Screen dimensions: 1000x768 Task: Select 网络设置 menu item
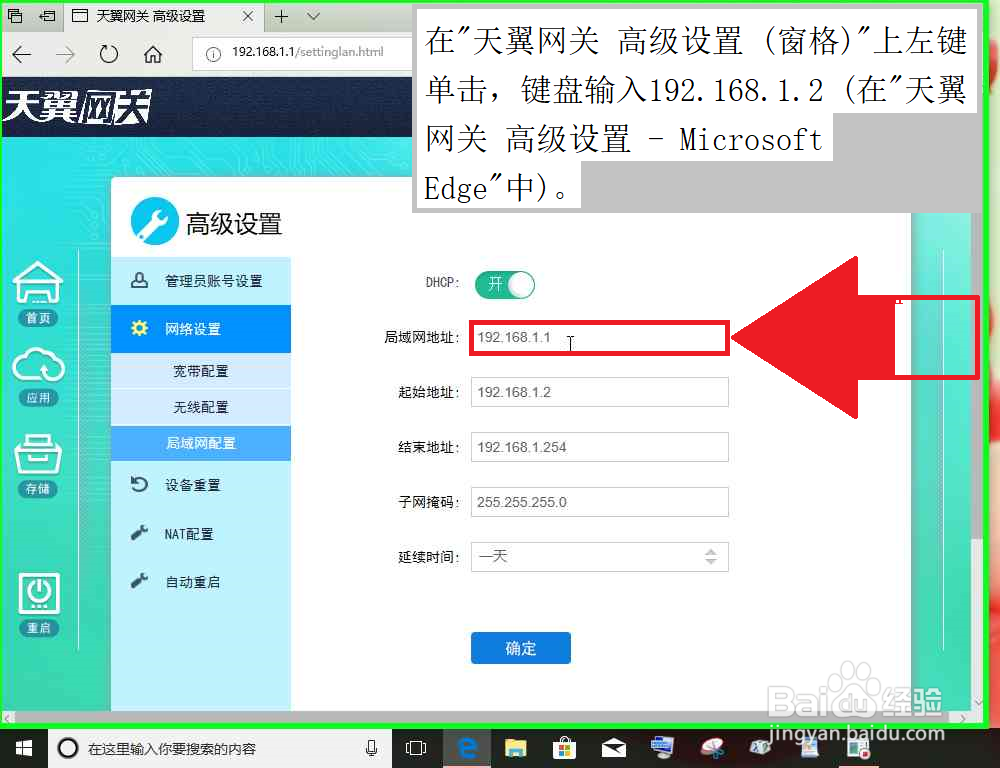coord(201,329)
